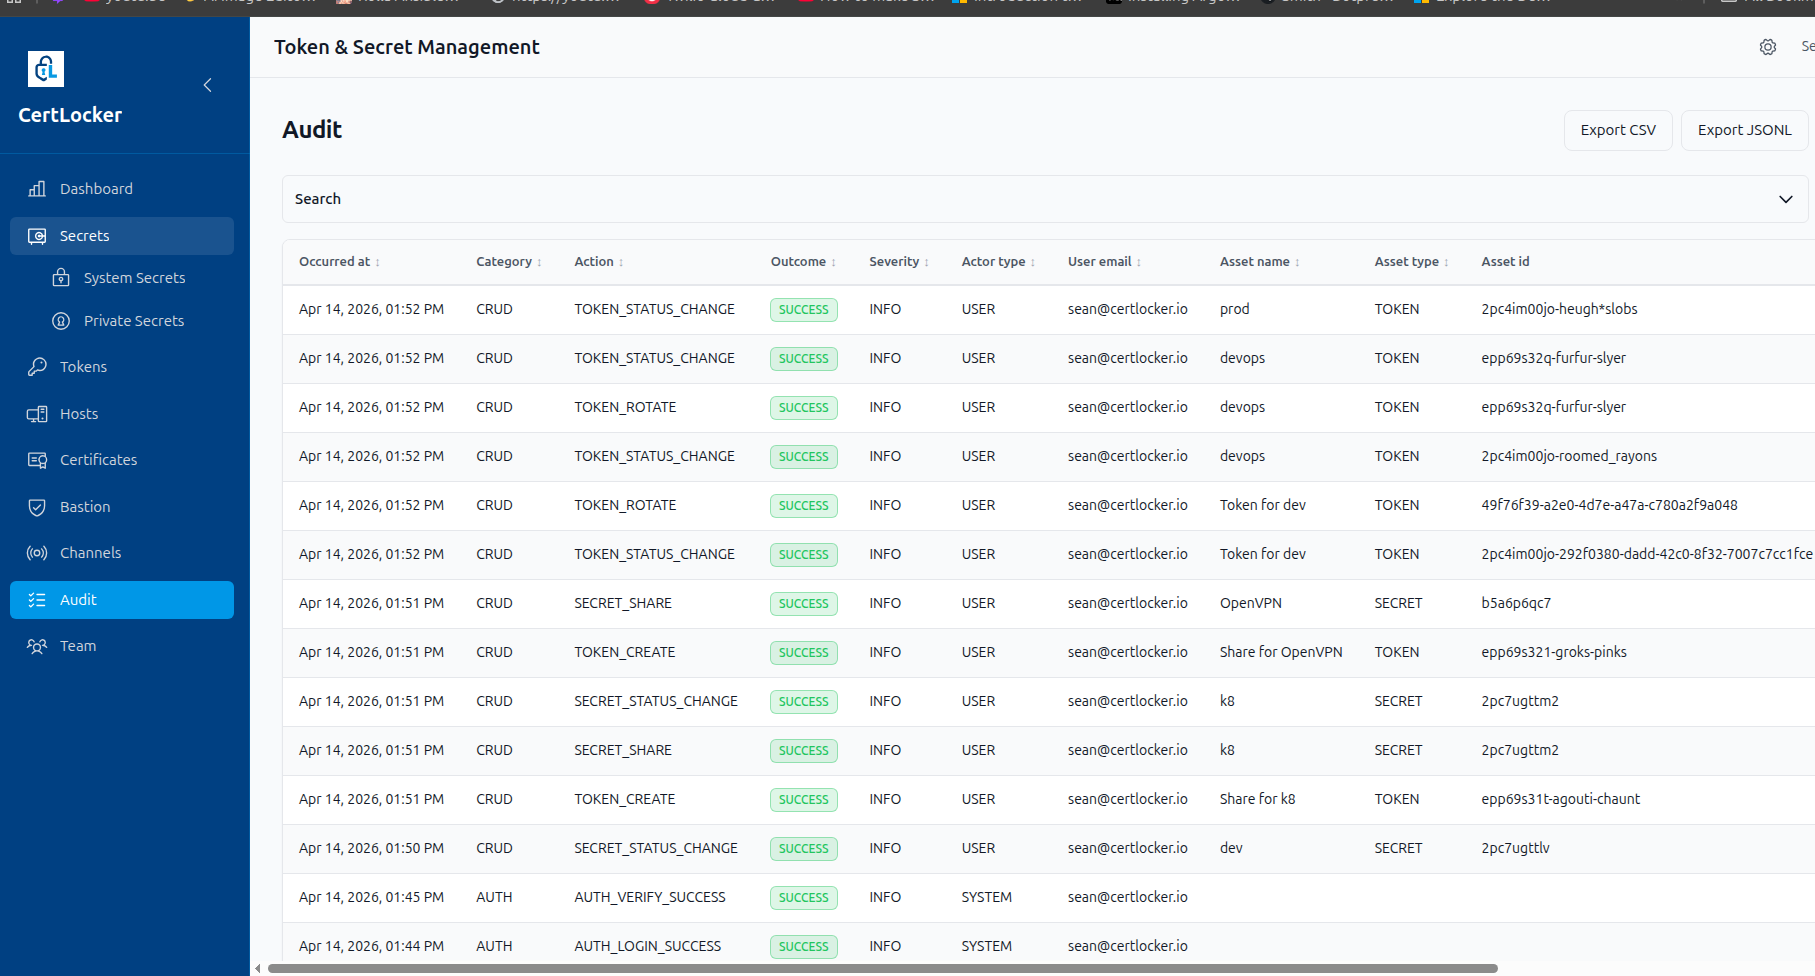Click asset id '2pc4im00jo-heugh*slobs'
Screen dimensions: 1815x976
[x=1559, y=310]
